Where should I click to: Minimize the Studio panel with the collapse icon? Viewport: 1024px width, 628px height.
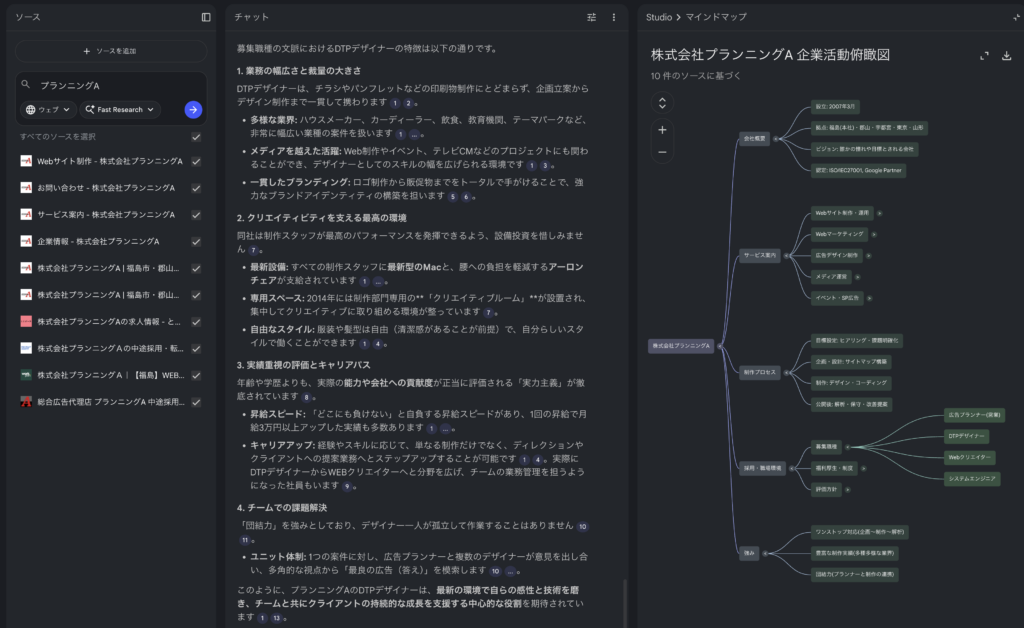[x=1016, y=17]
